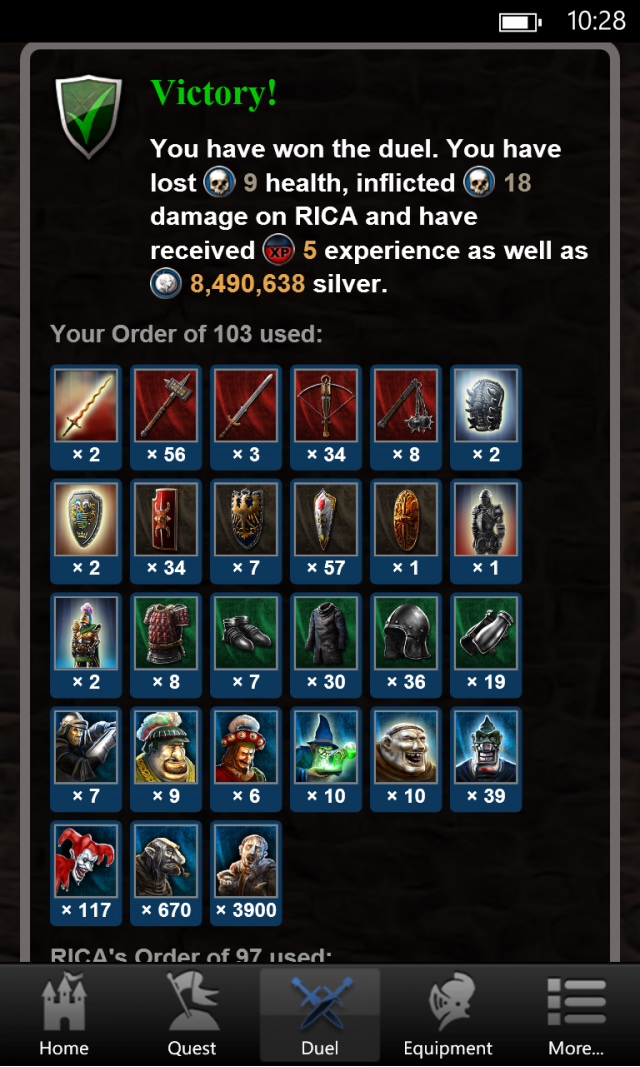Switch to the Quest tab

point(192,1014)
